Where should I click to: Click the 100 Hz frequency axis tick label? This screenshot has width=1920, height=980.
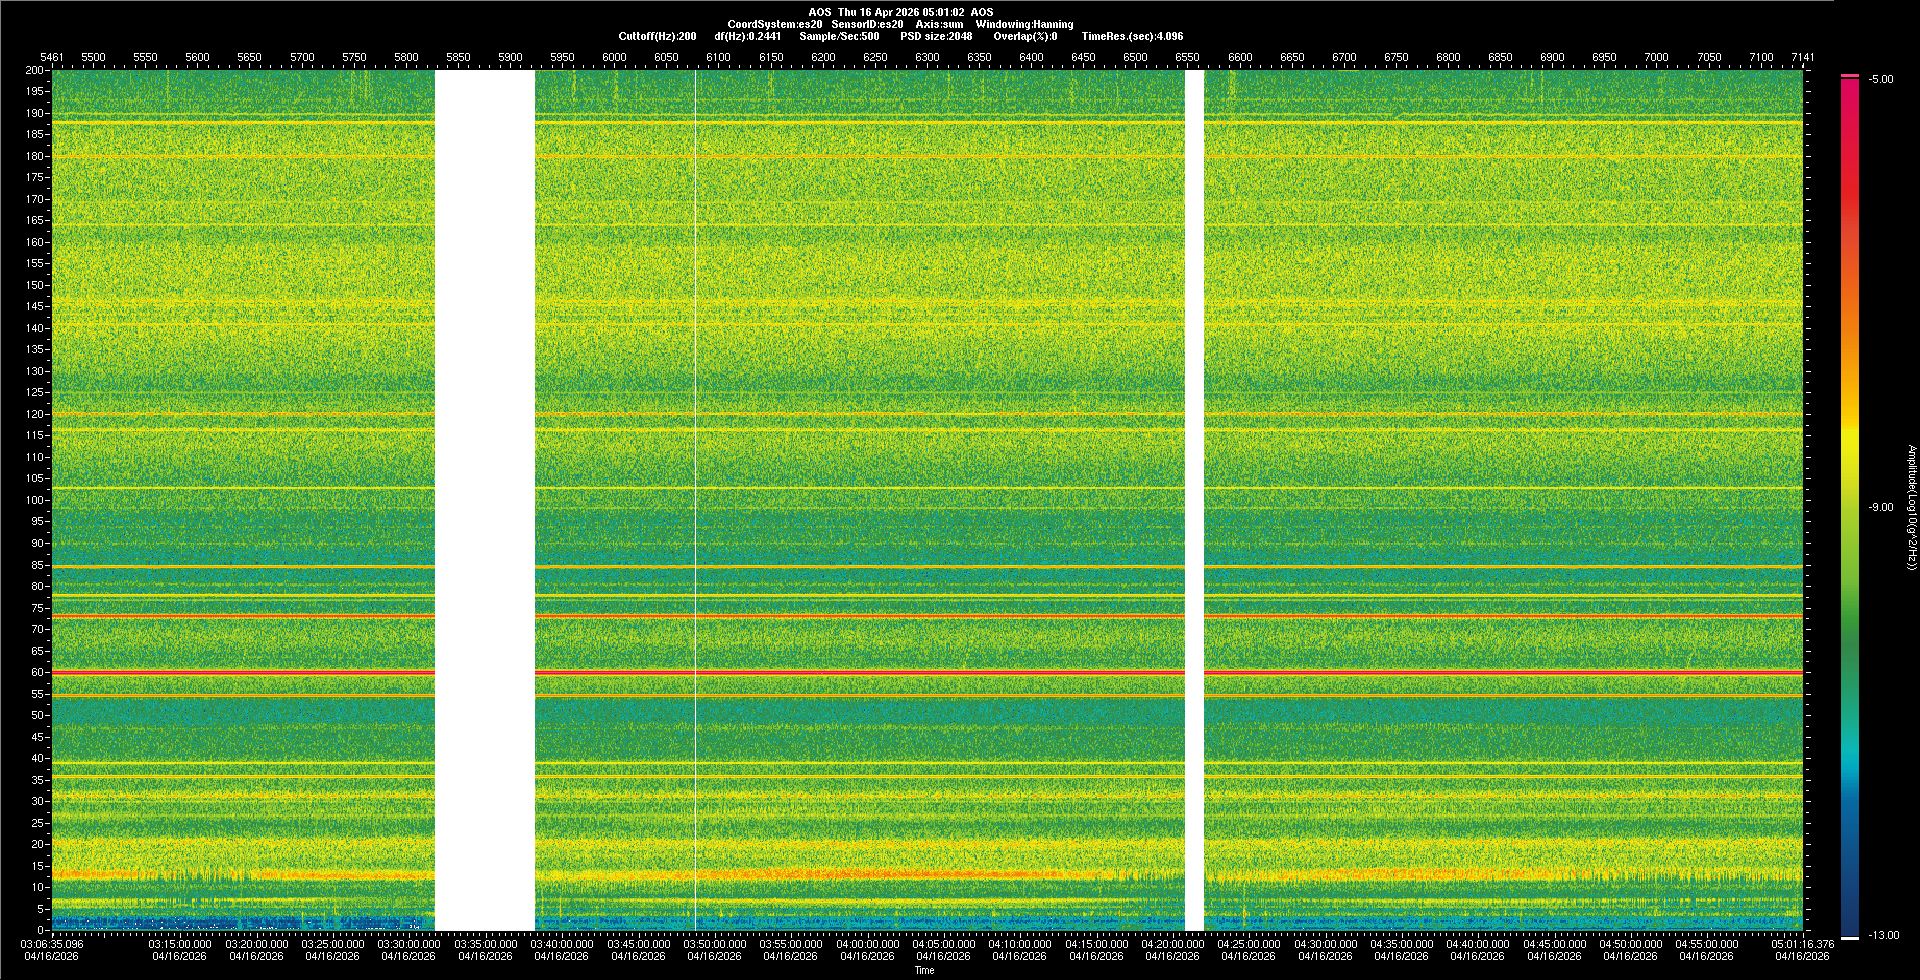(35, 500)
